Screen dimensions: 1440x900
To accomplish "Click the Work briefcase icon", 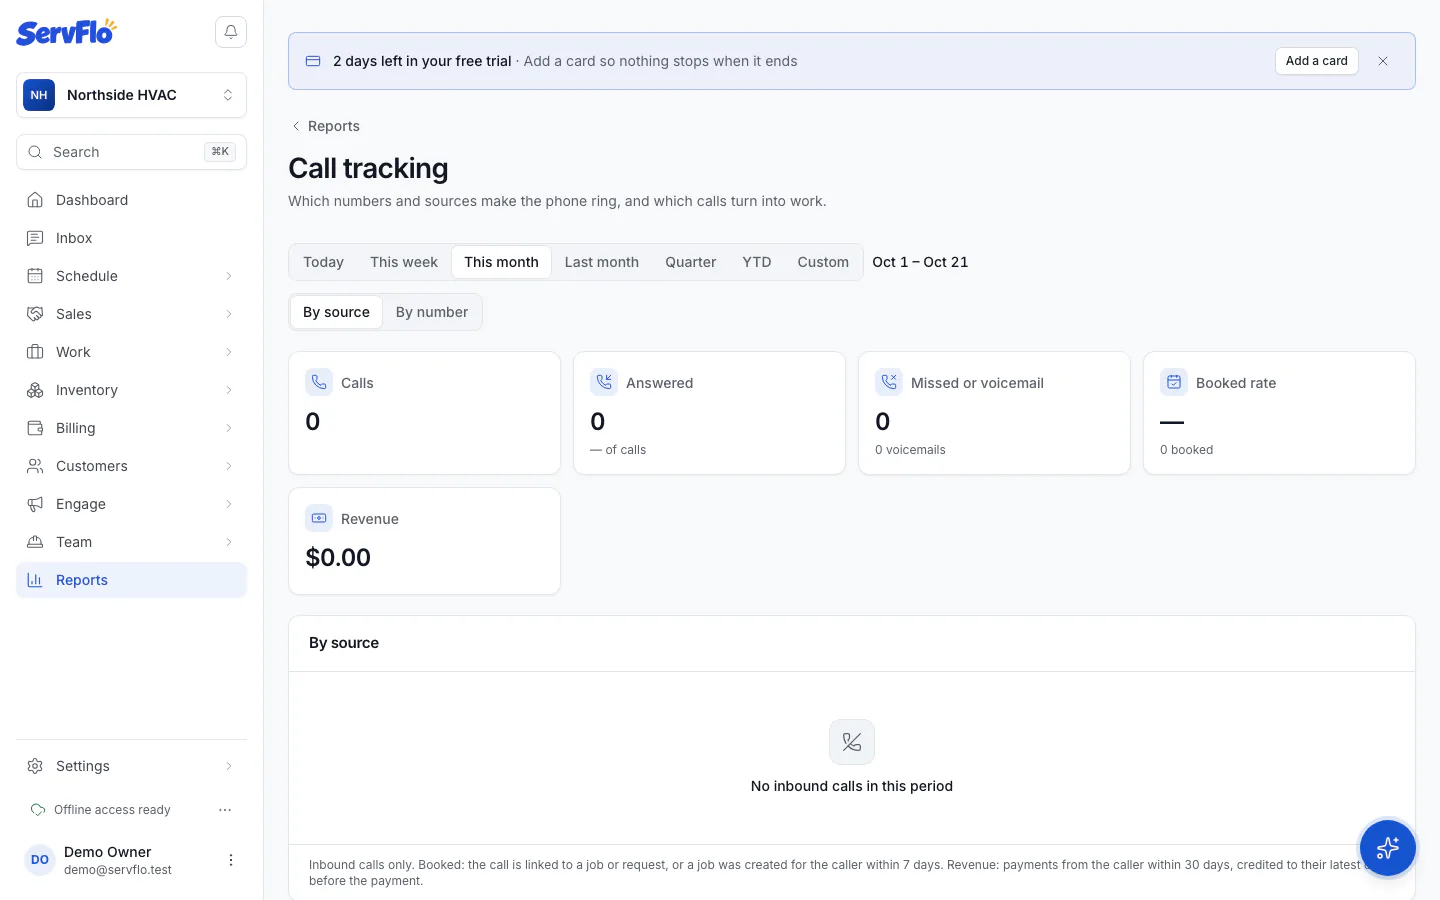I will click(35, 352).
